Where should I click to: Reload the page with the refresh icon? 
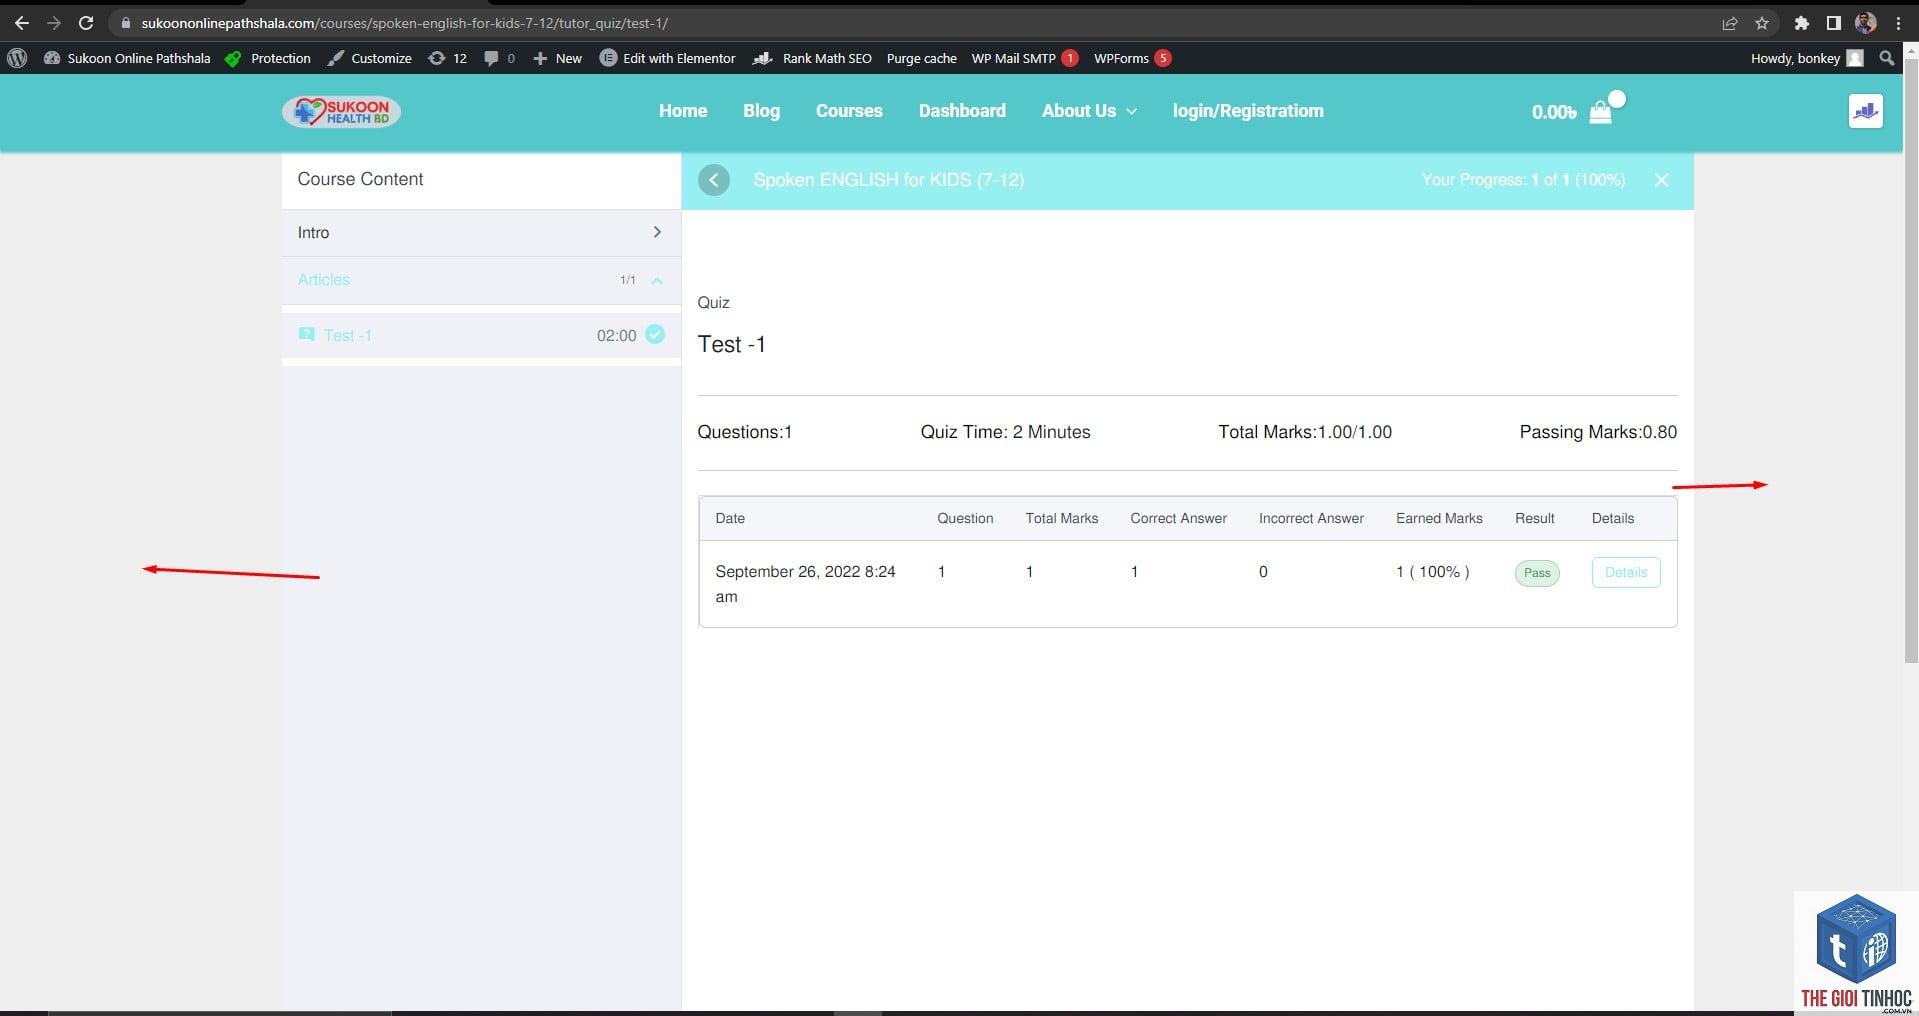point(86,23)
